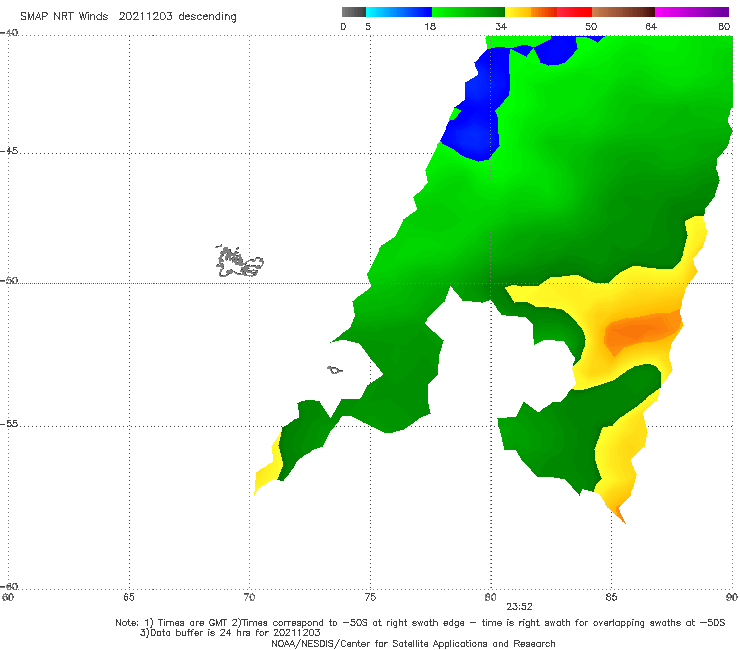Viewport: 740px width, 650px height.
Task: Click the swath time "23:52"
Action: click(x=519, y=607)
